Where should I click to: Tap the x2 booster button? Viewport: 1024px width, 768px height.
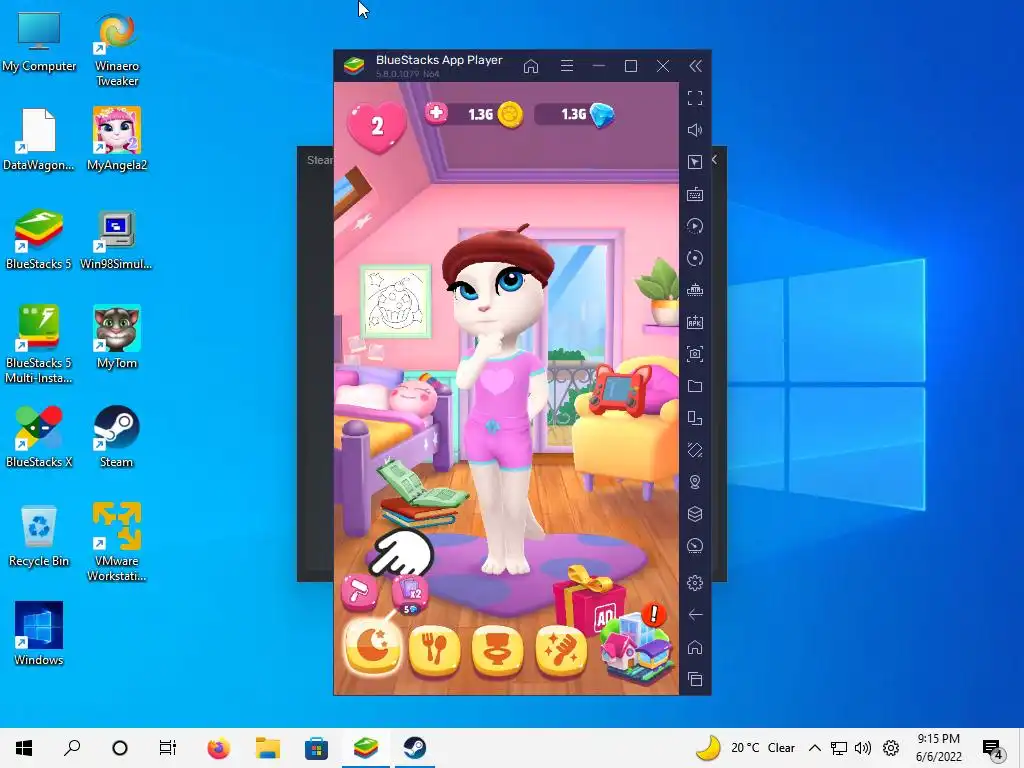pyautogui.click(x=410, y=595)
